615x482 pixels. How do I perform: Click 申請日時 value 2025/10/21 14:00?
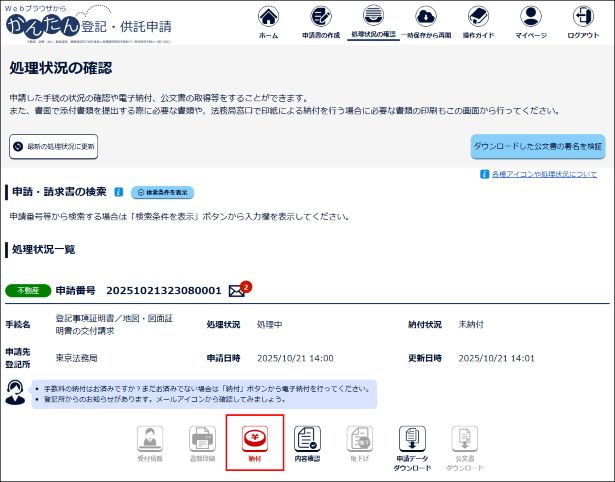coord(295,358)
